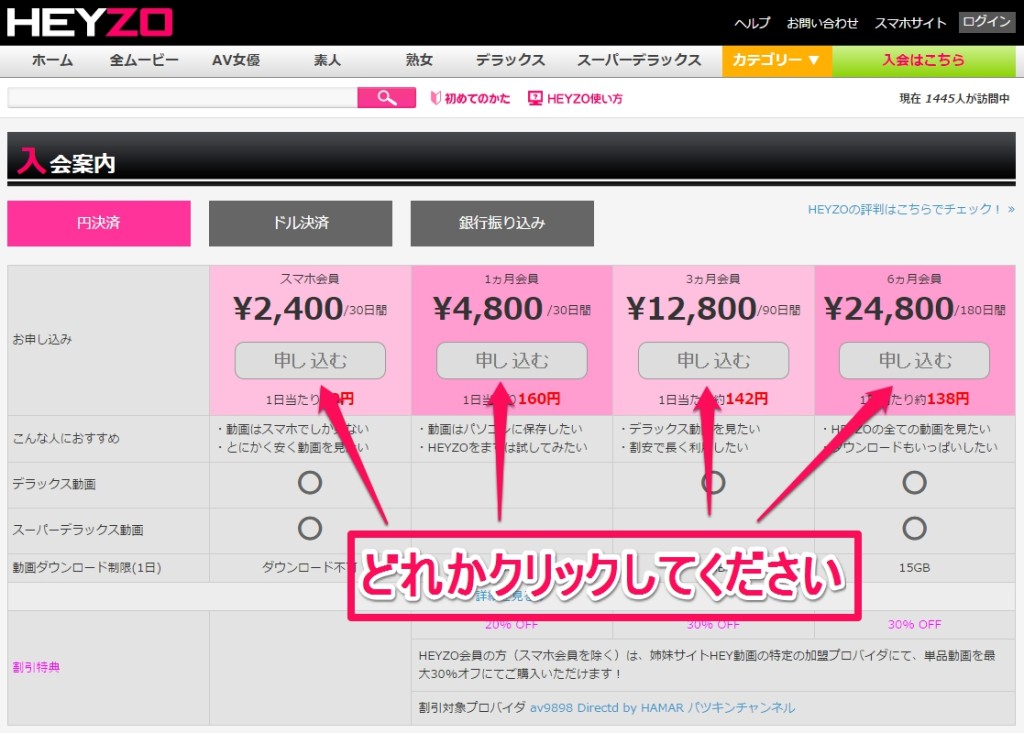
Task: Click 申し込む under ¥12,800 plan
Action: pos(713,360)
